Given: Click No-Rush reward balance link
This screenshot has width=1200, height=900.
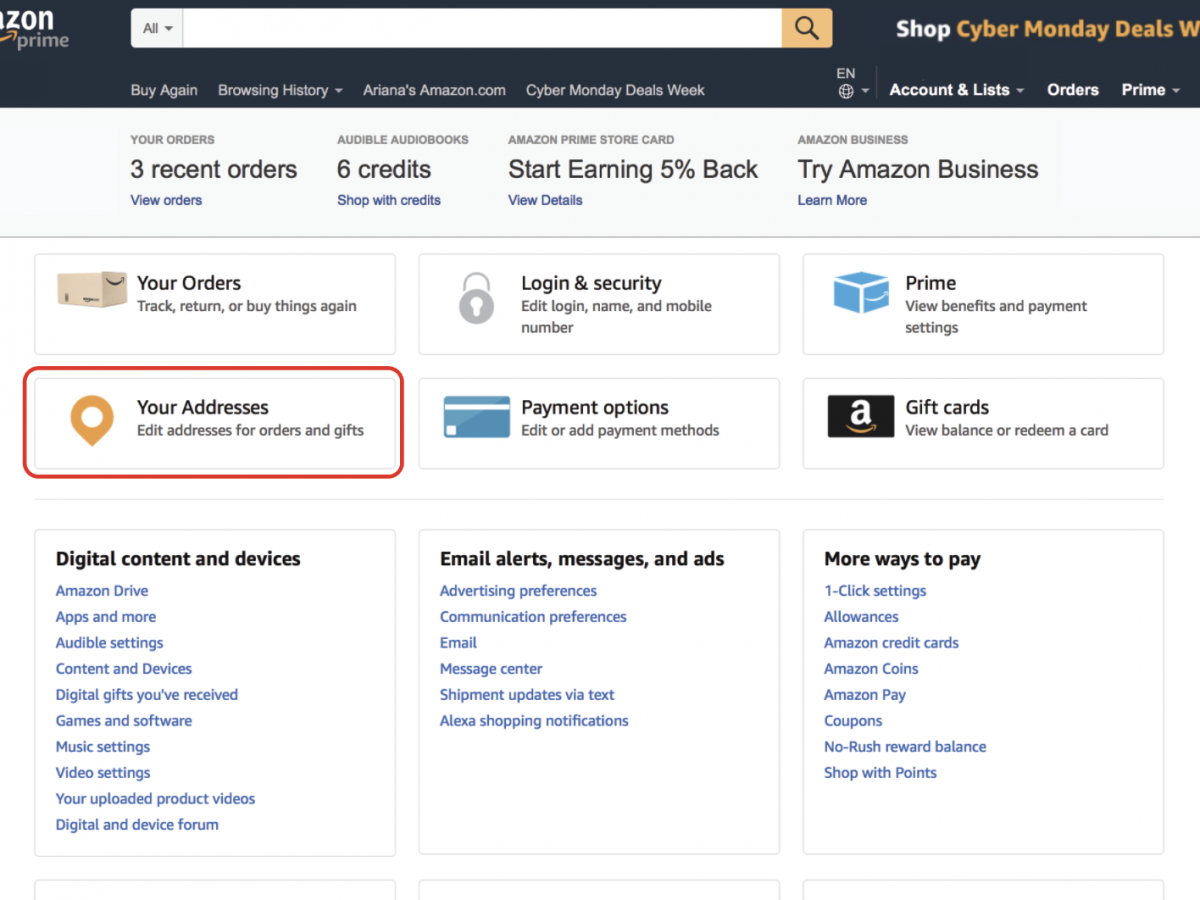Looking at the screenshot, I should click(905, 747).
